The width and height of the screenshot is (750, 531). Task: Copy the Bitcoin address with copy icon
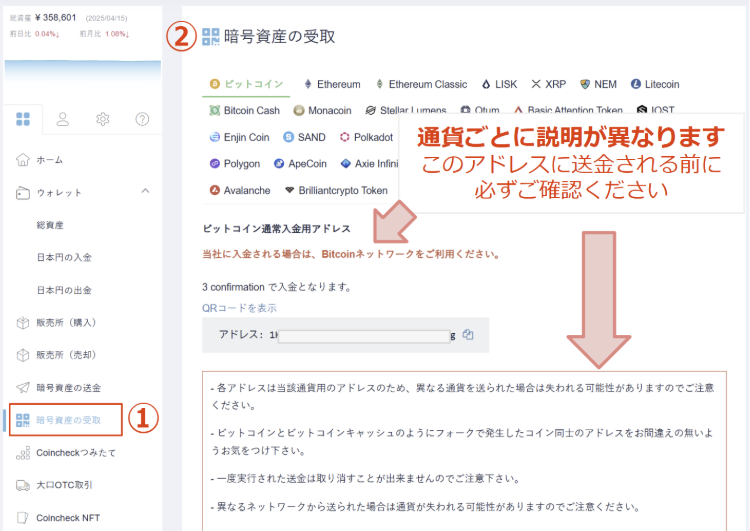pyautogui.click(x=468, y=335)
